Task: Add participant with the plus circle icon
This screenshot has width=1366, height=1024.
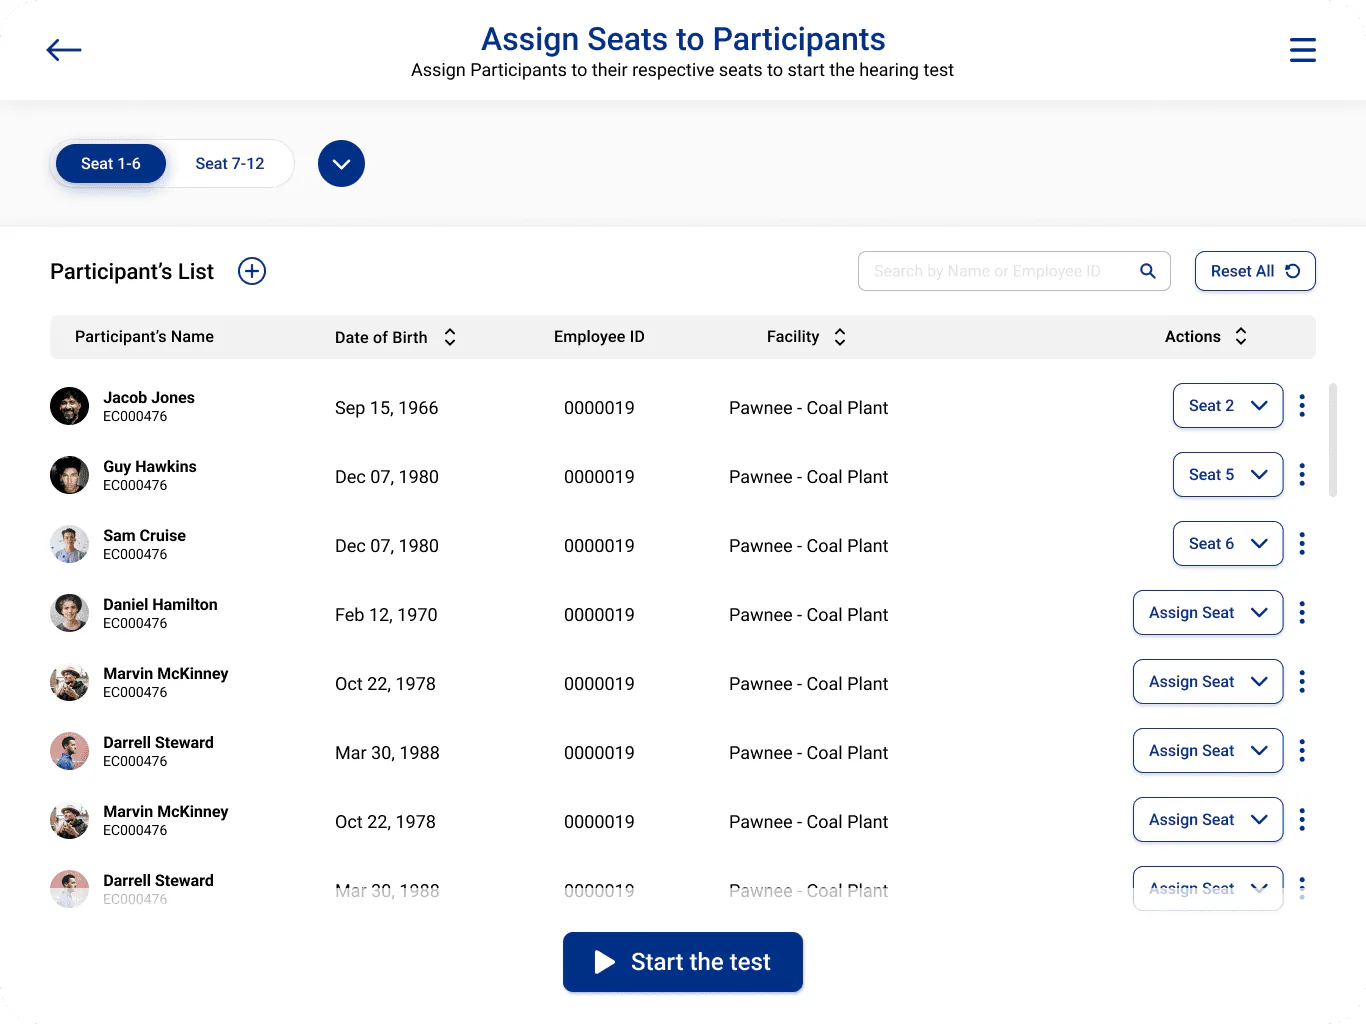Action: (252, 271)
